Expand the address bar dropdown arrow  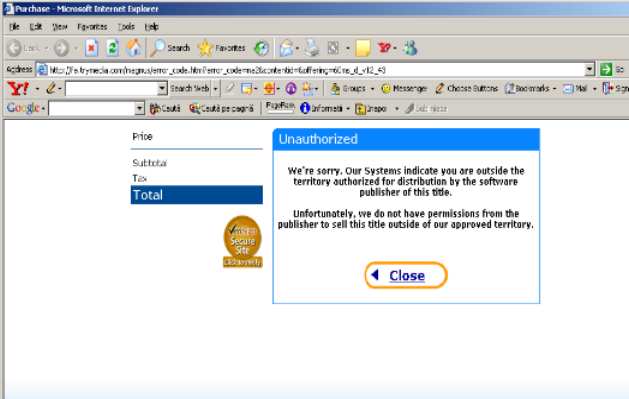point(589,69)
